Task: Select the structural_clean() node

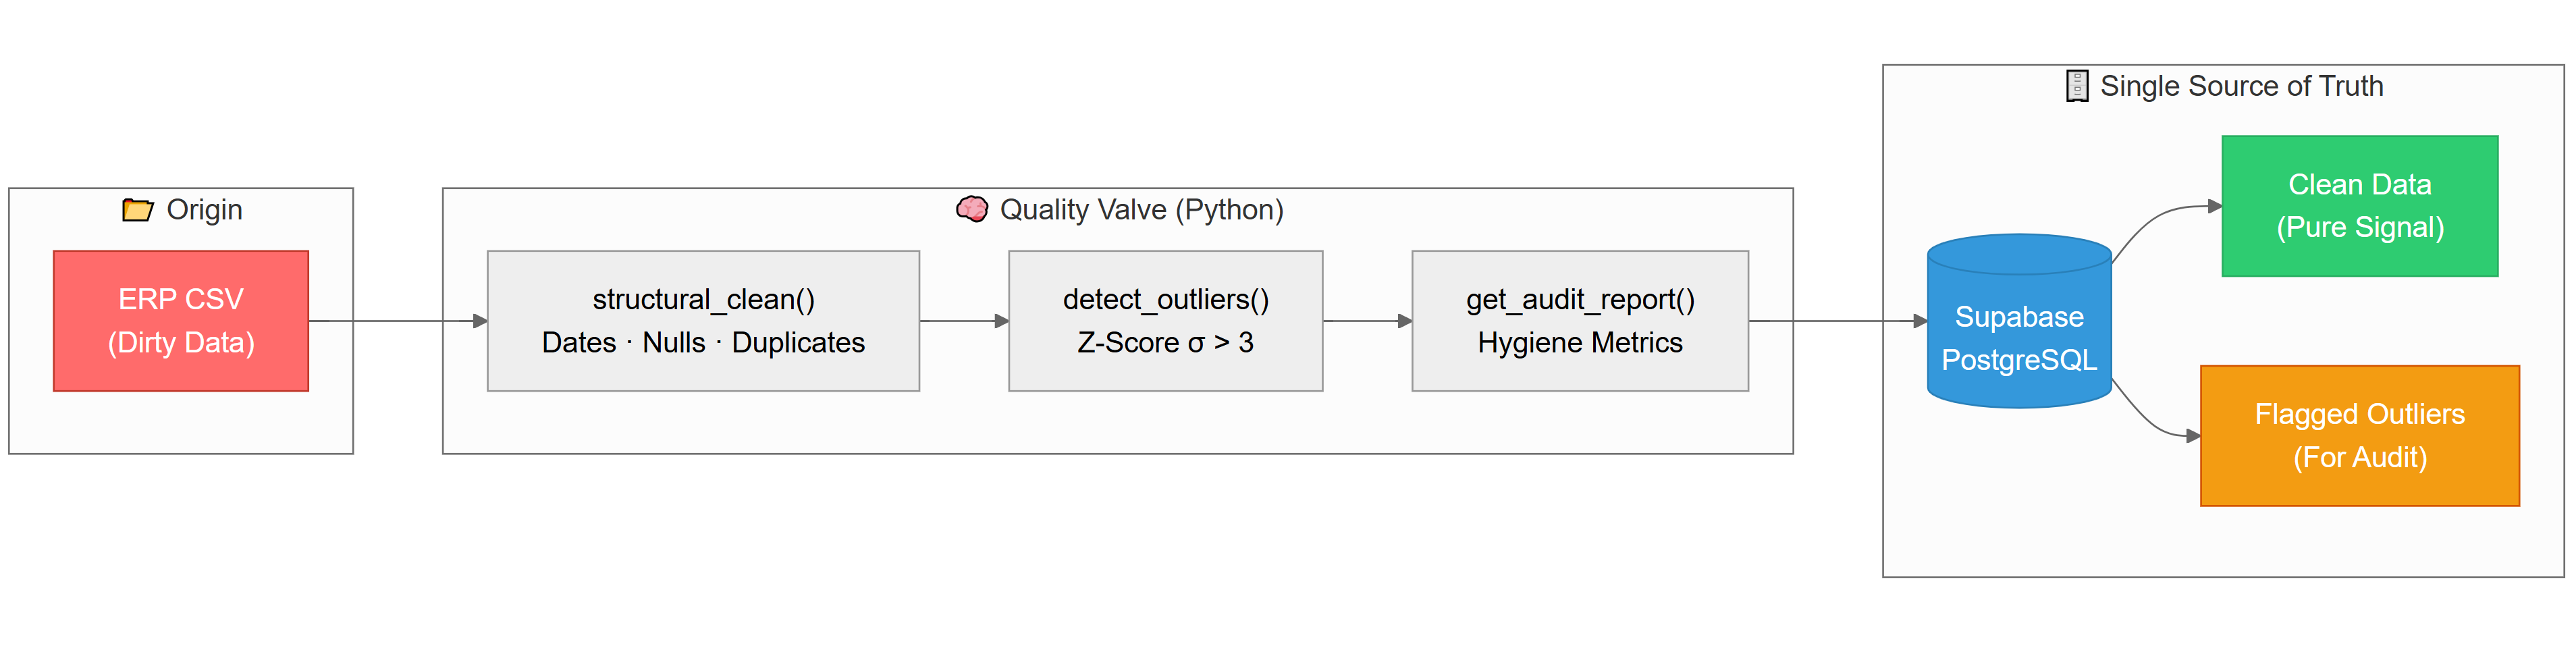Action: pyautogui.click(x=703, y=321)
